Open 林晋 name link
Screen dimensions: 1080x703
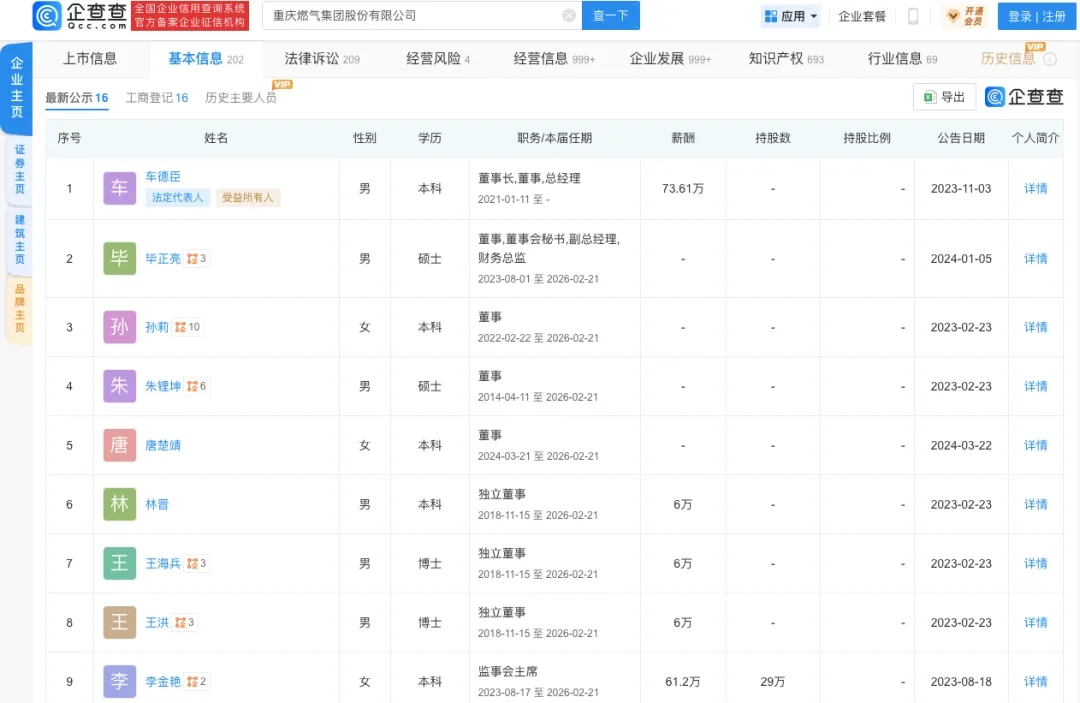[157, 505]
